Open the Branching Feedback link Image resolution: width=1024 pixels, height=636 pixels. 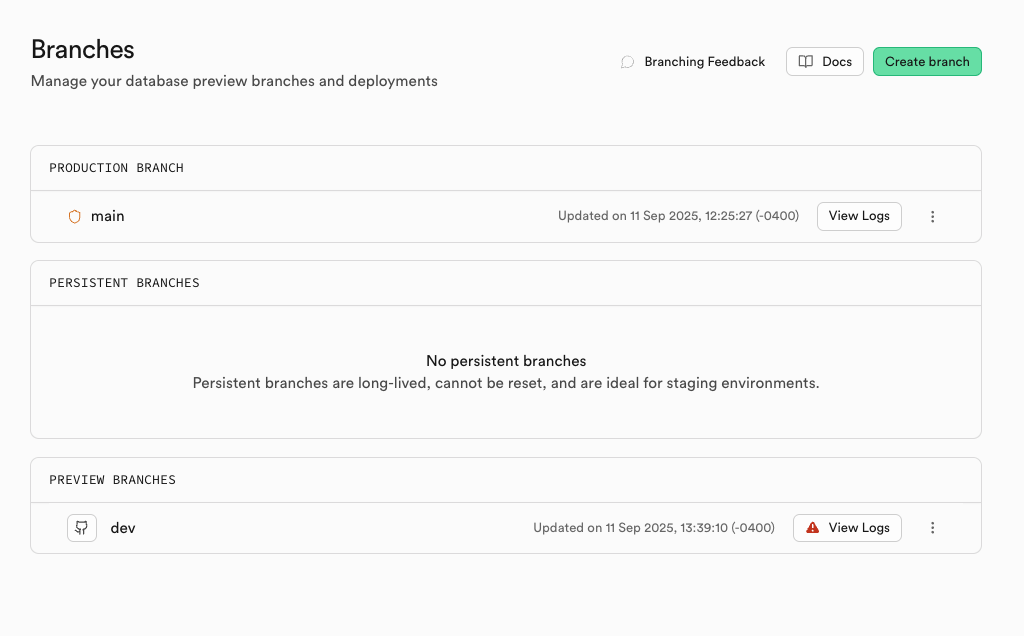coord(704,62)
